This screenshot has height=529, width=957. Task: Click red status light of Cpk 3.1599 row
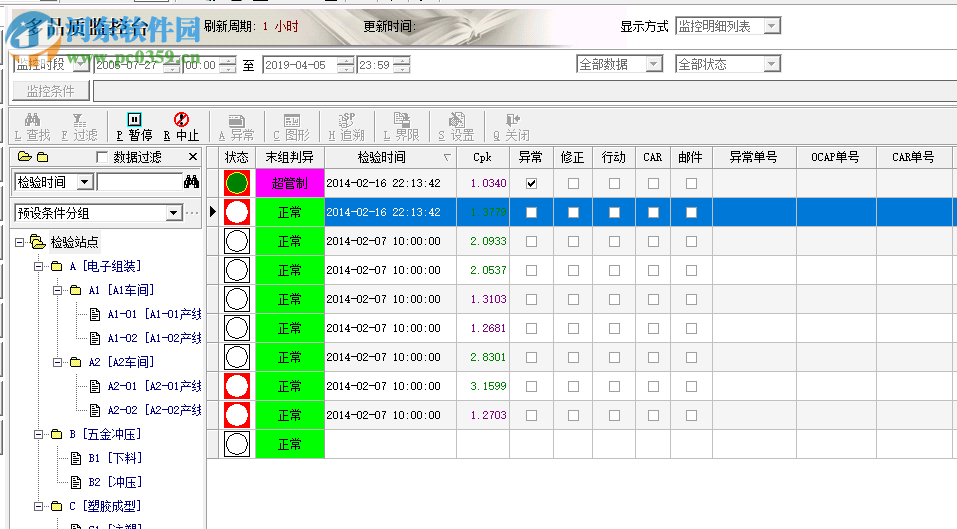(x=237, y=386)
